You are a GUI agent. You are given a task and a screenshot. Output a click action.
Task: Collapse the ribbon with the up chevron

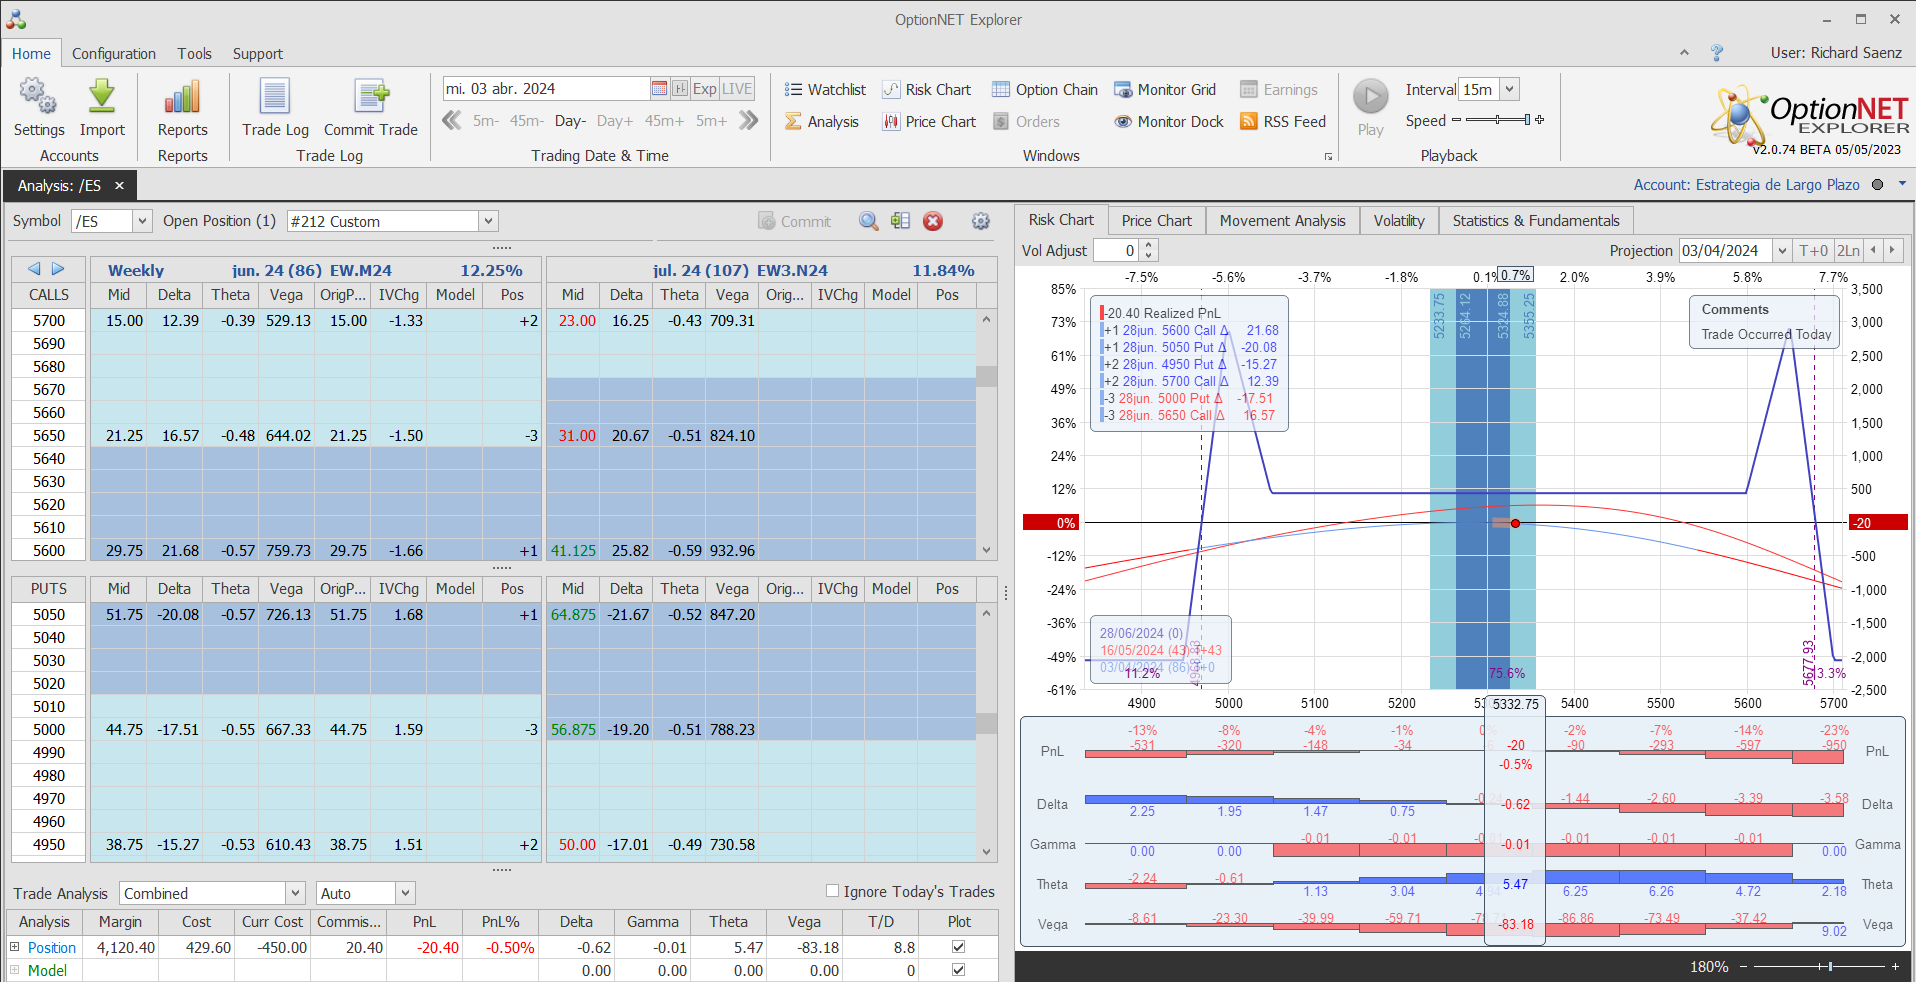(x=1684, y=53)
